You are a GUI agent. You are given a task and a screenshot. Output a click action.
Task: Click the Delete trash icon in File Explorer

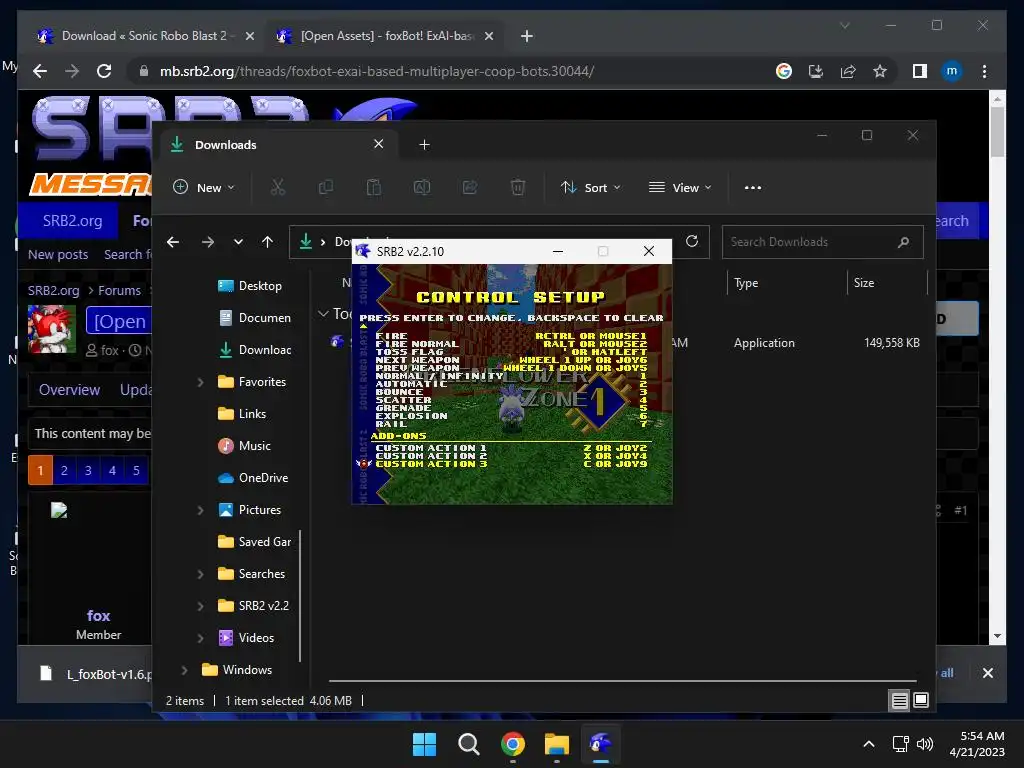517,187
